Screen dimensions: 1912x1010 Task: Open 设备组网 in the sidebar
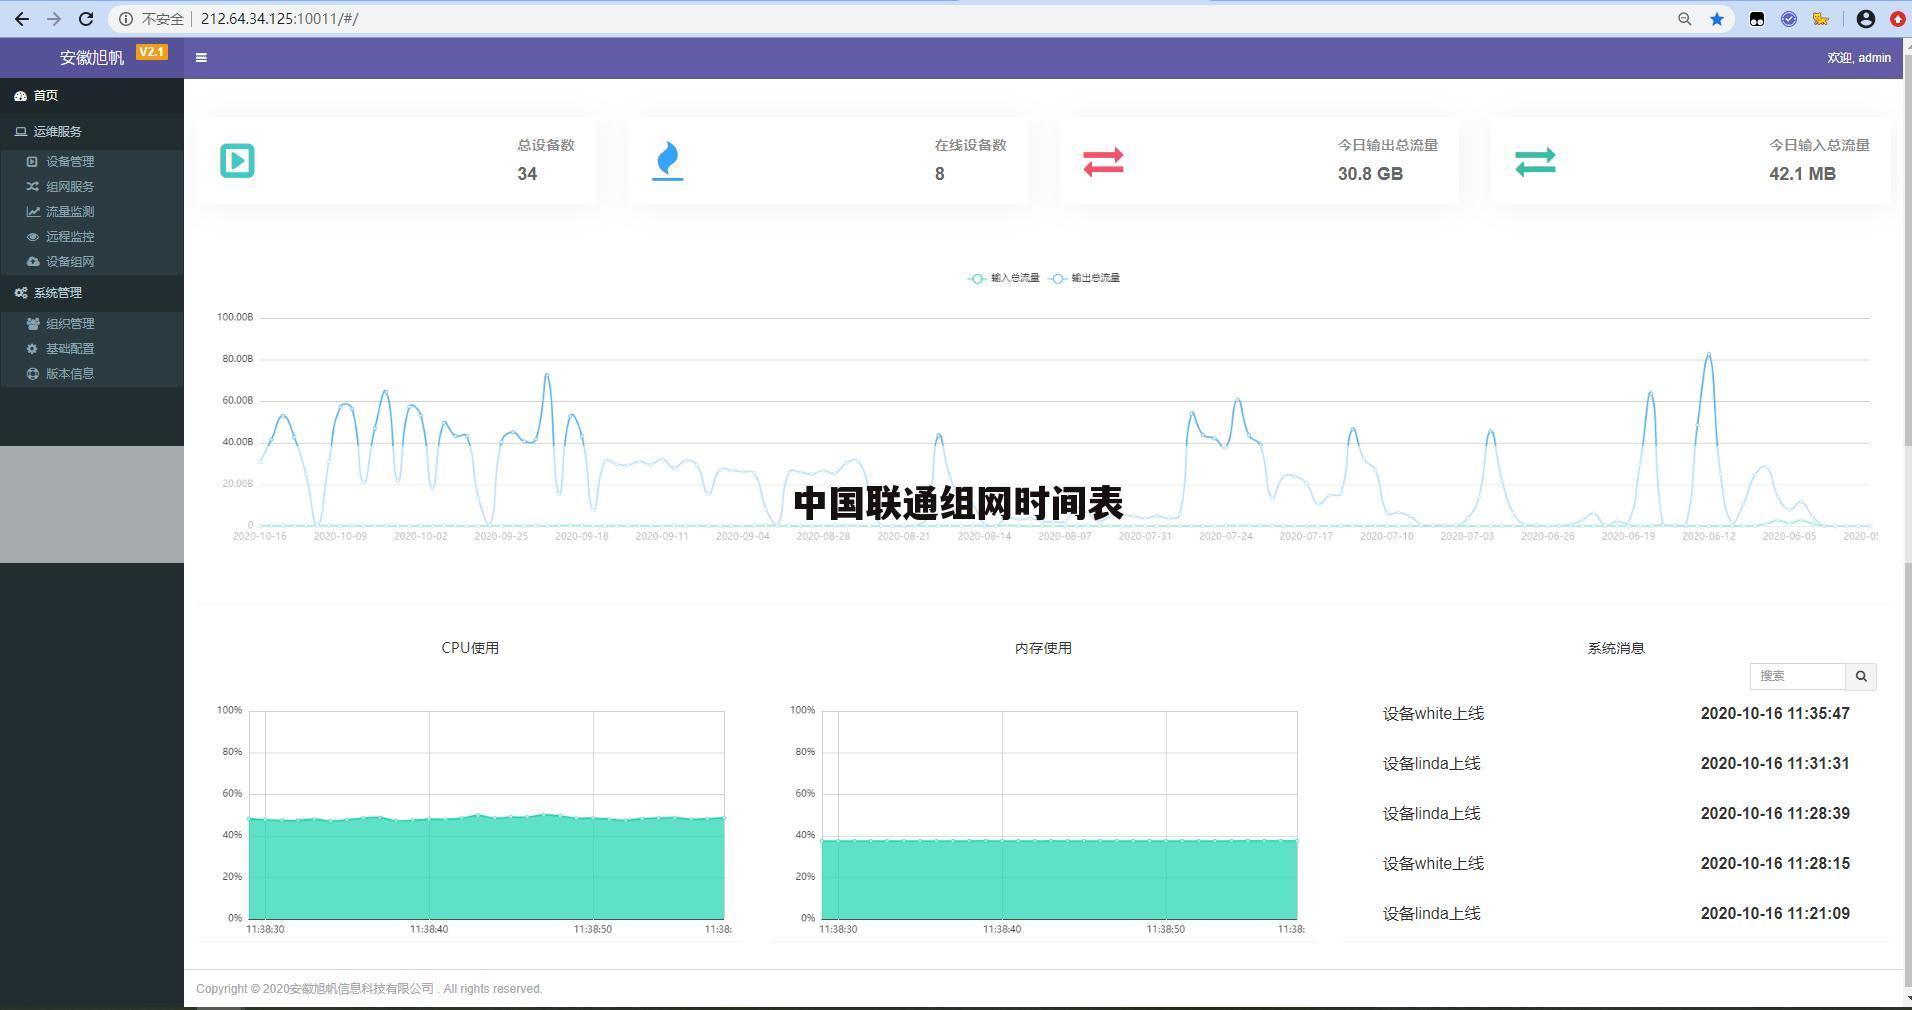coord(92,262)
